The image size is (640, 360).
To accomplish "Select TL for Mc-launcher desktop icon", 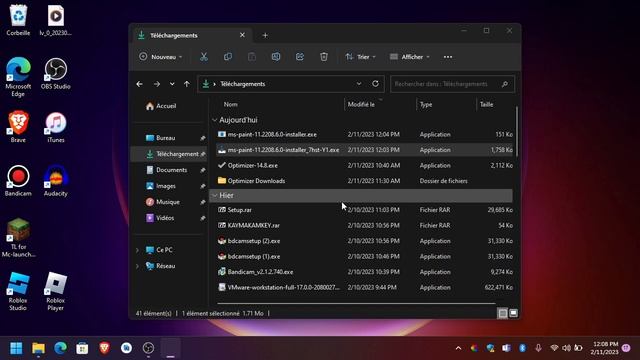I will 18,238.
